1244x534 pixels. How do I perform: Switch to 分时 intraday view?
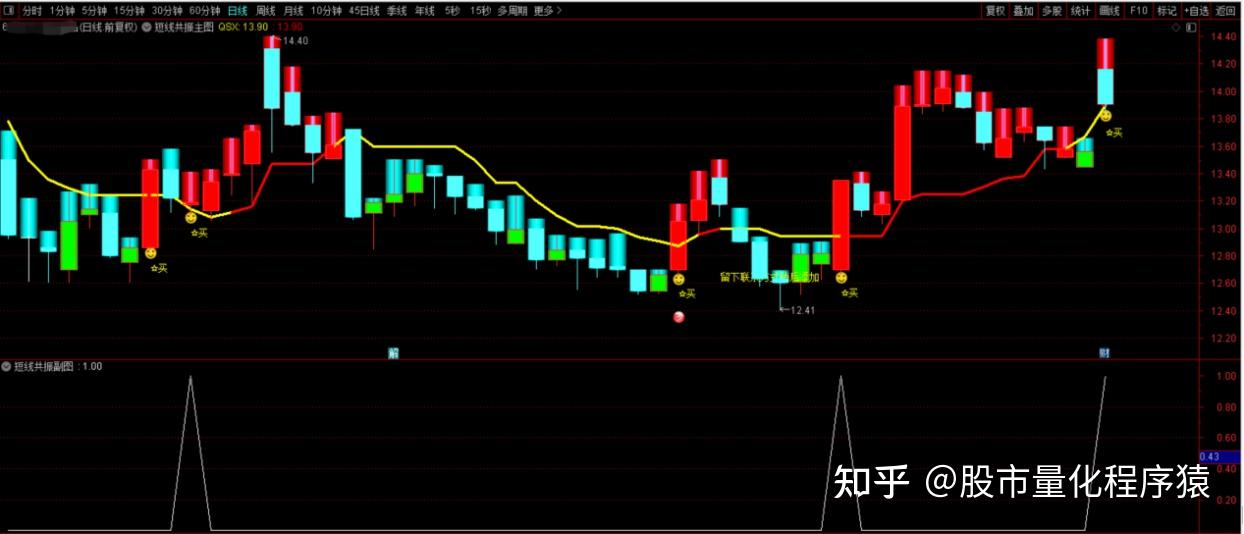(32, 11)
